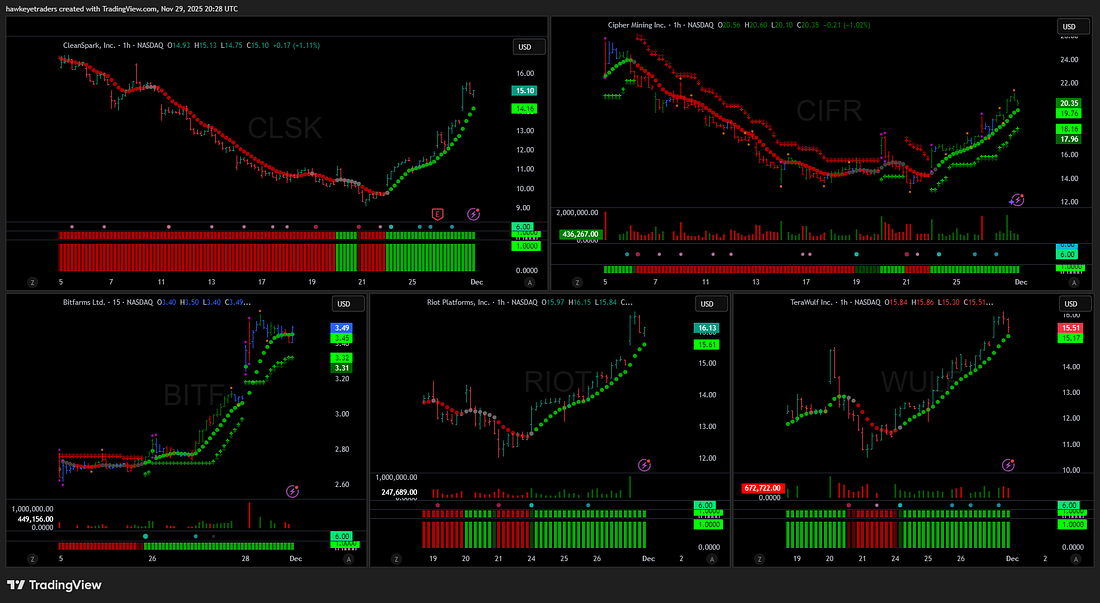
Task: Toggle auto-scale 'A' on CIFR chart
Action: tap(1074, 283)
